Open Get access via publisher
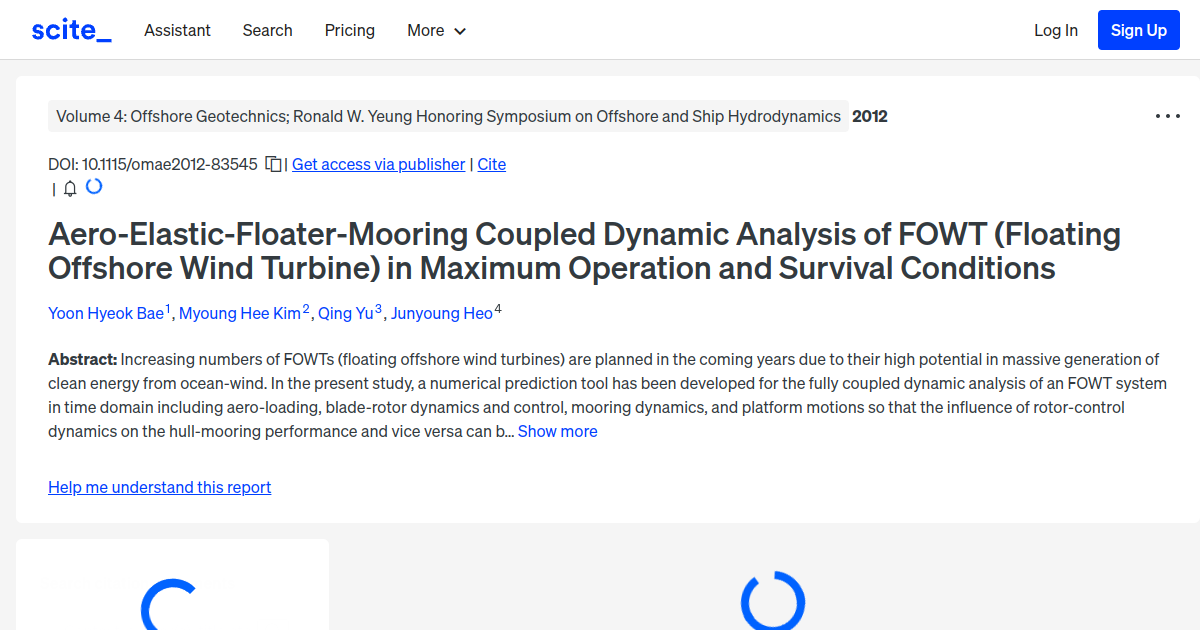 click(378, 164)
